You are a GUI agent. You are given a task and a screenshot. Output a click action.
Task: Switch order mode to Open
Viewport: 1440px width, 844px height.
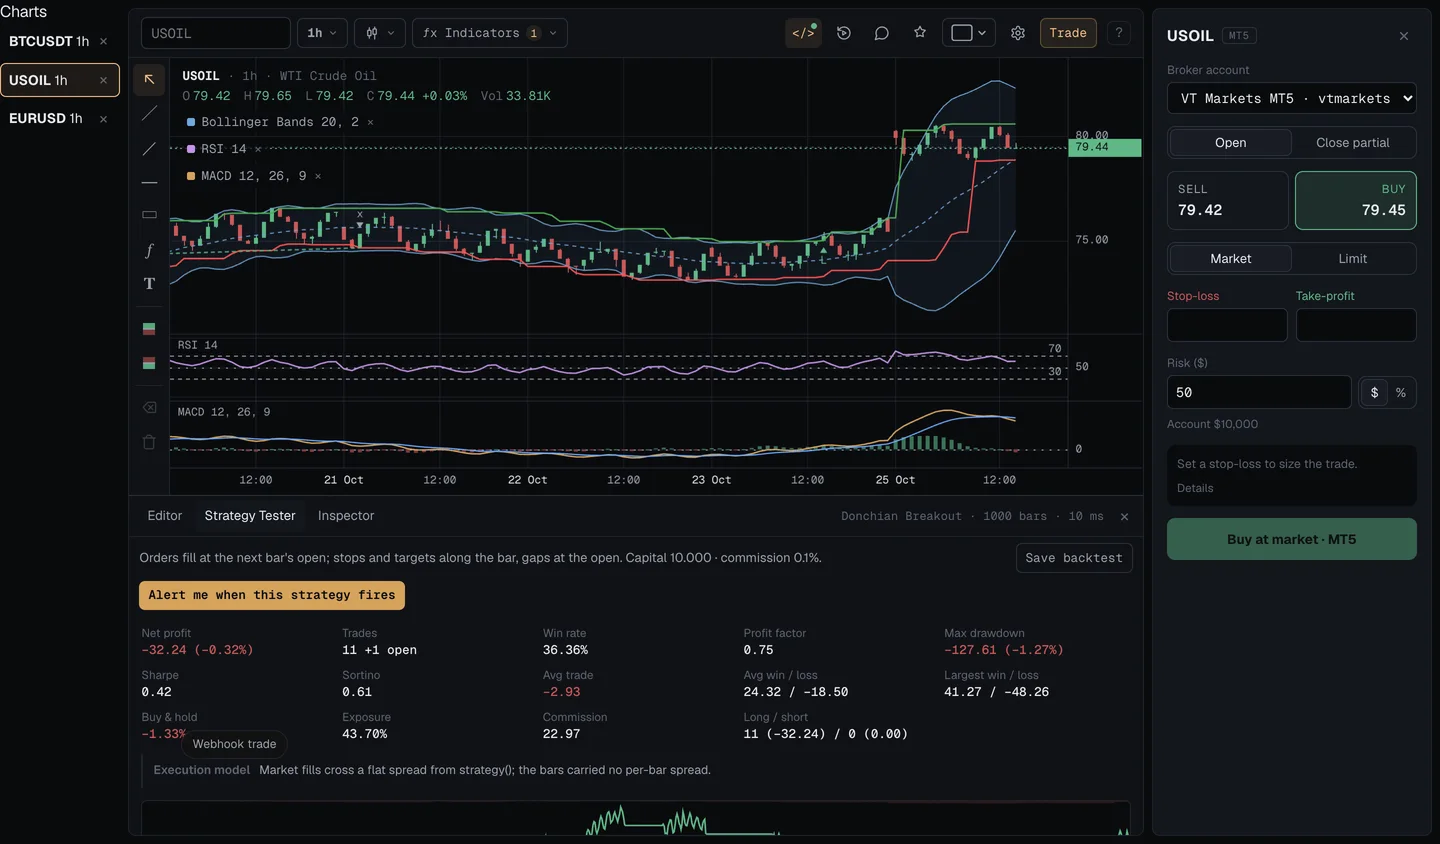(1230, 143)
